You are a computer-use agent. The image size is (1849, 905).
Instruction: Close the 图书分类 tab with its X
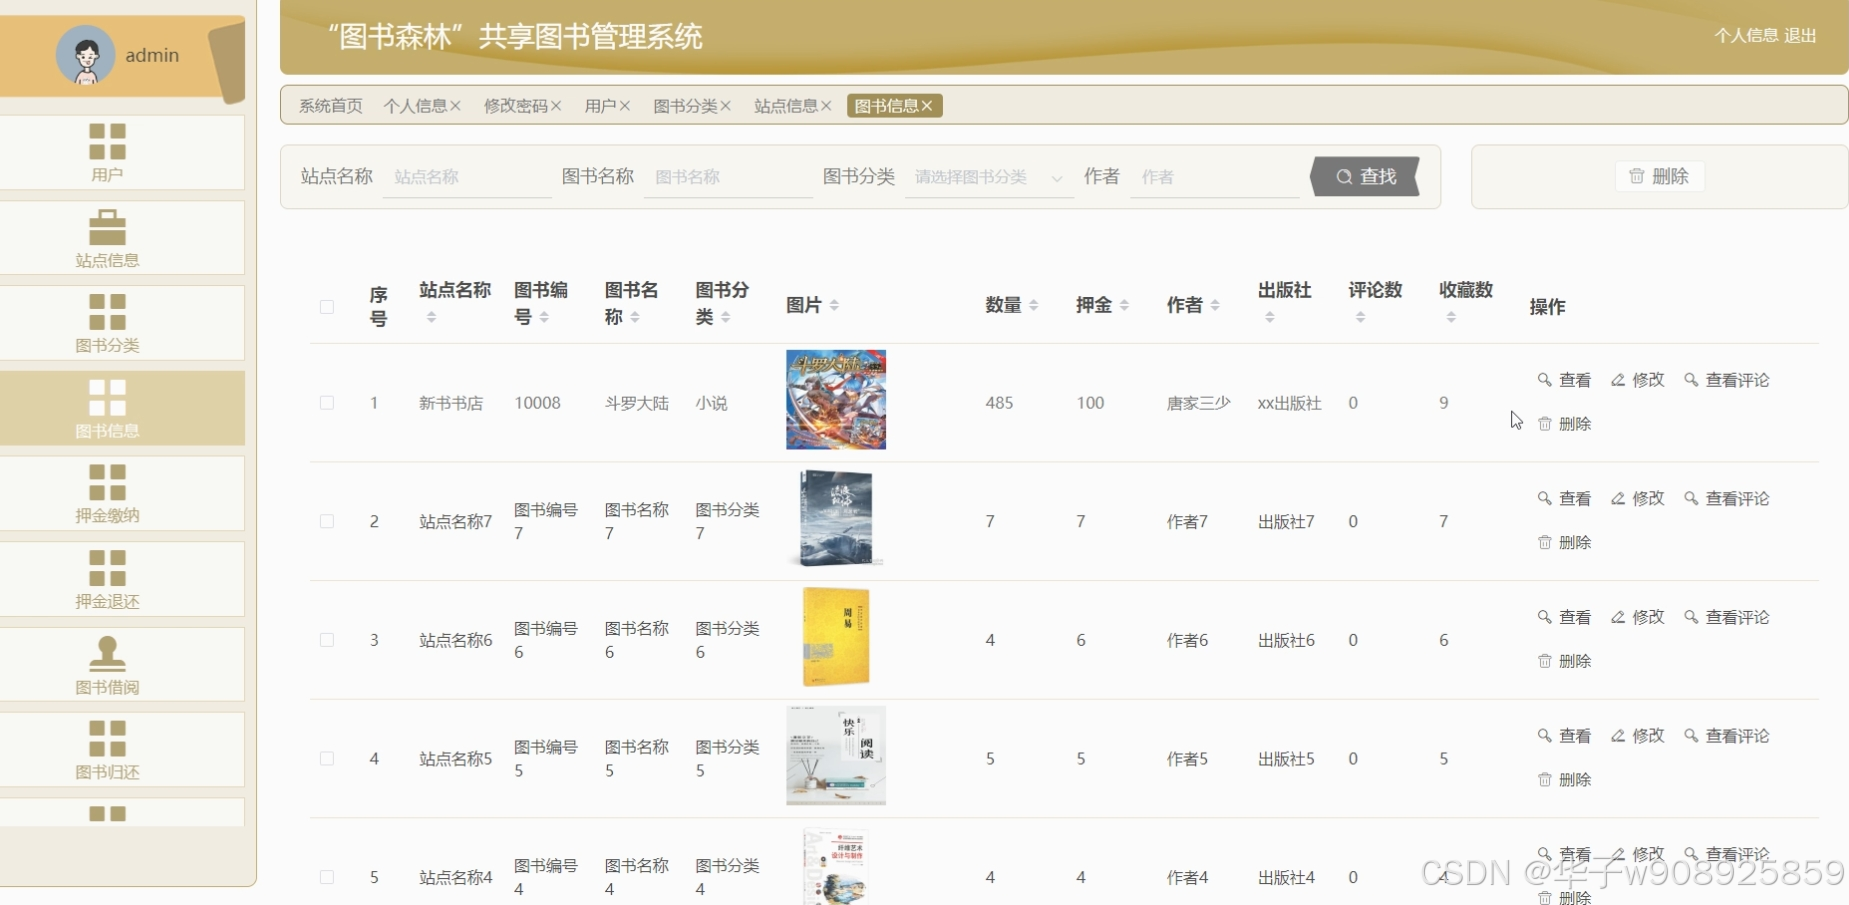tap(726, 106)
